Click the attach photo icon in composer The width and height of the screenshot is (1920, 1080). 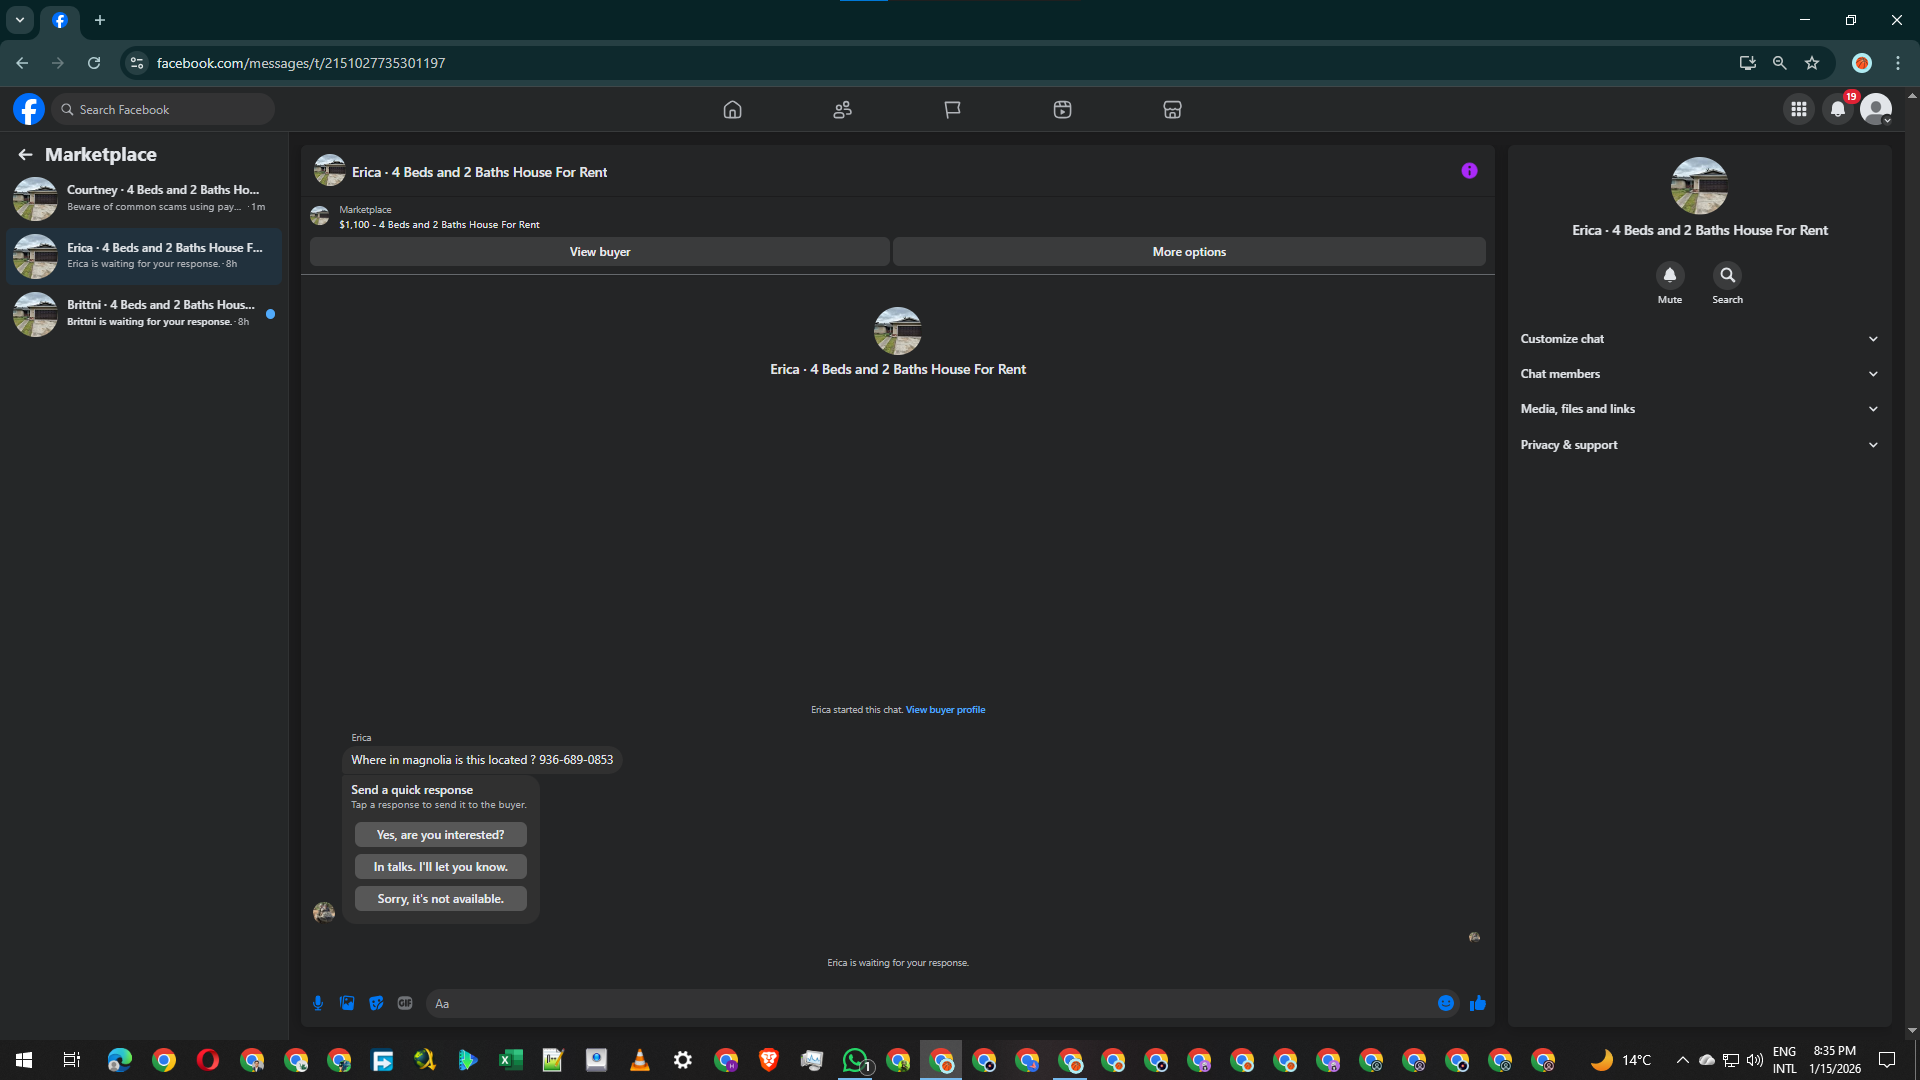tap(347, 1003)
